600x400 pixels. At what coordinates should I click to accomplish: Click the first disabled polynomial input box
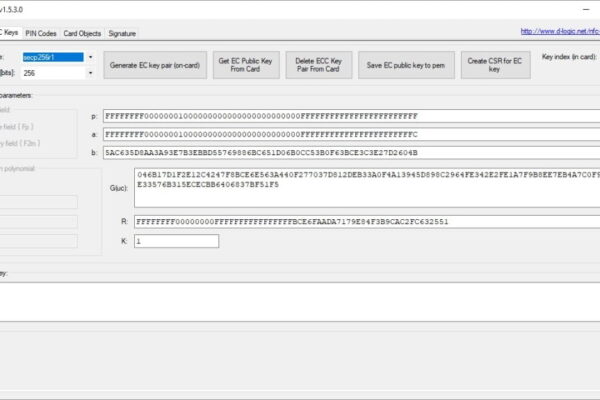[38, 202]
